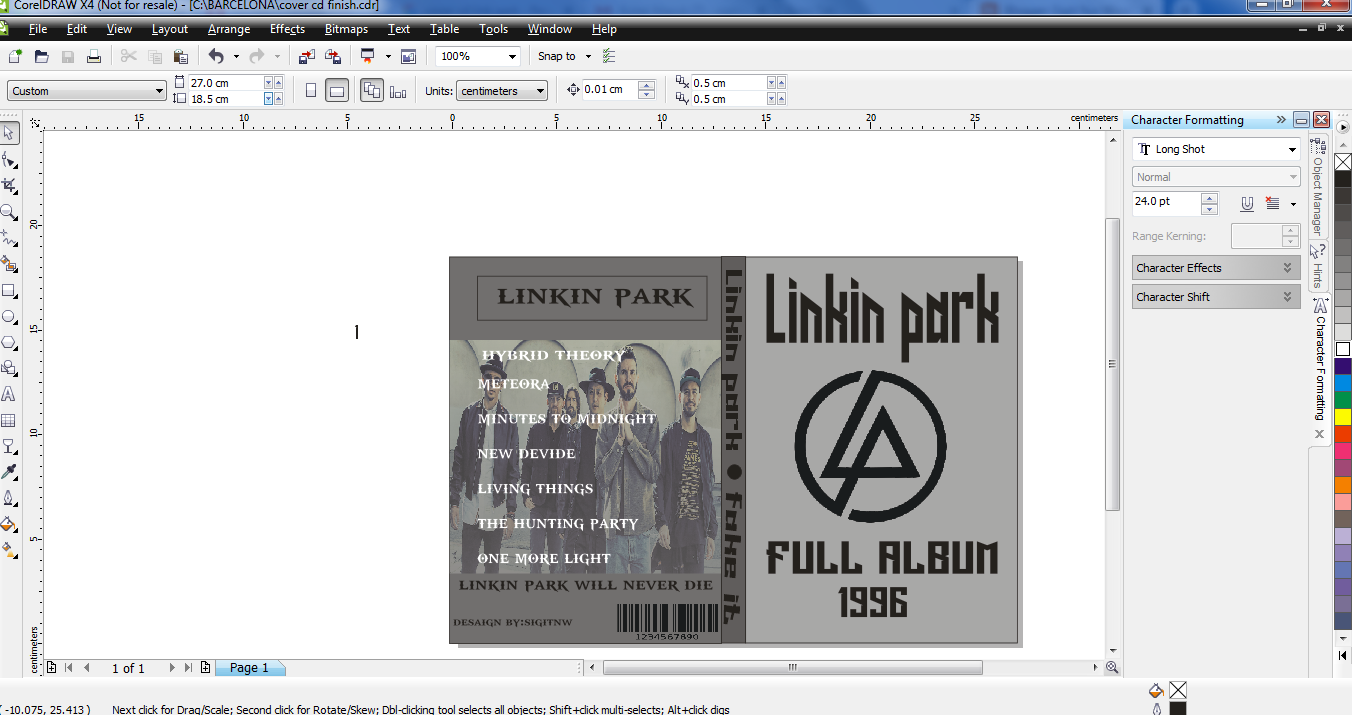Open the Welcome screen icon

pyautogui.click(x=408, y=56)
